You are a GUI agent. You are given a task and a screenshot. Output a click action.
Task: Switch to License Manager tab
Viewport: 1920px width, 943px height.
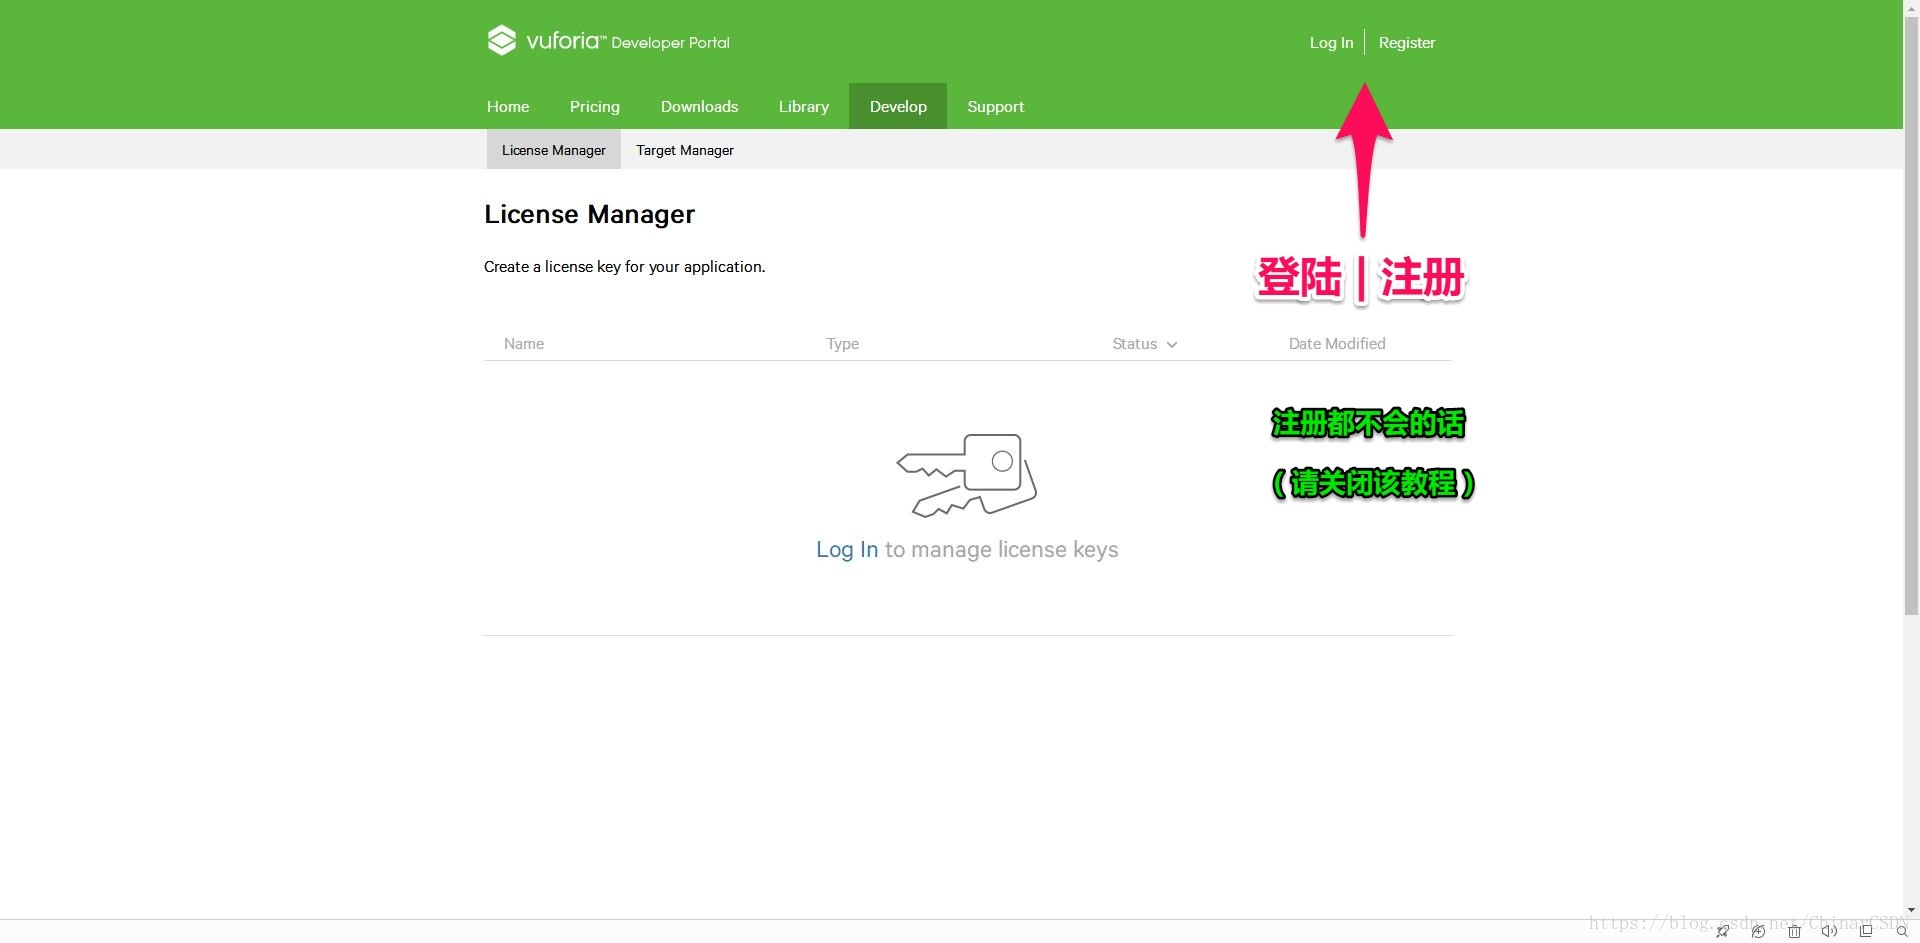(x=554, y=150)
